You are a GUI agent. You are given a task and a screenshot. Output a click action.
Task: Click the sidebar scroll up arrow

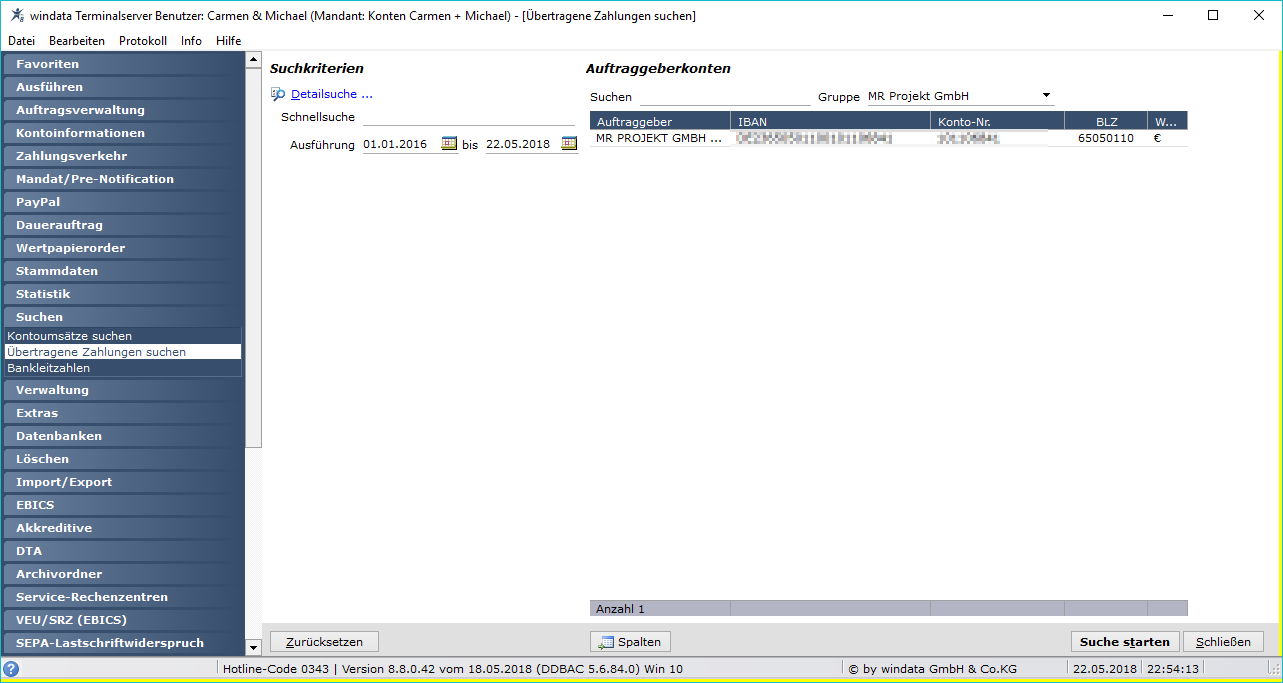(x=253, y=61)
